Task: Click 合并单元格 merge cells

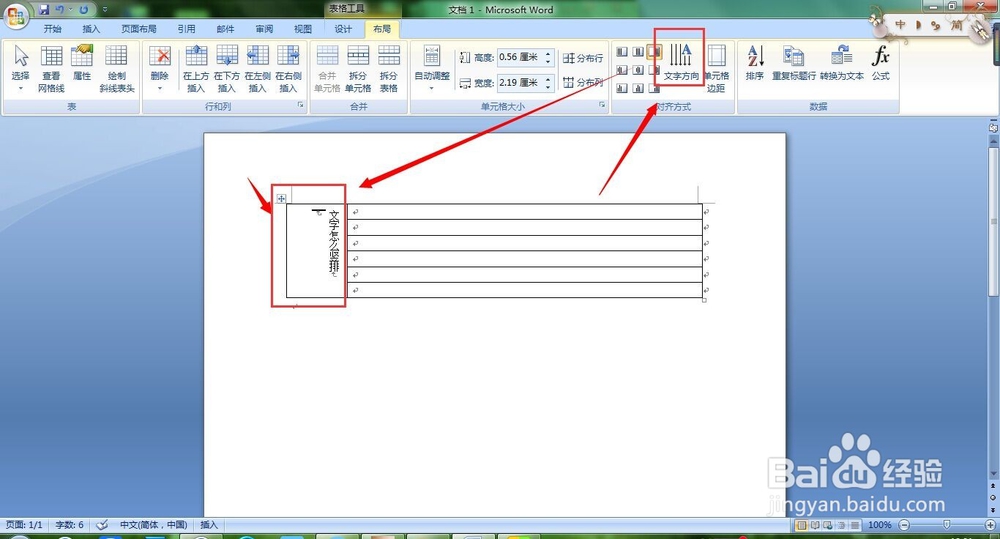Action: 327,68
